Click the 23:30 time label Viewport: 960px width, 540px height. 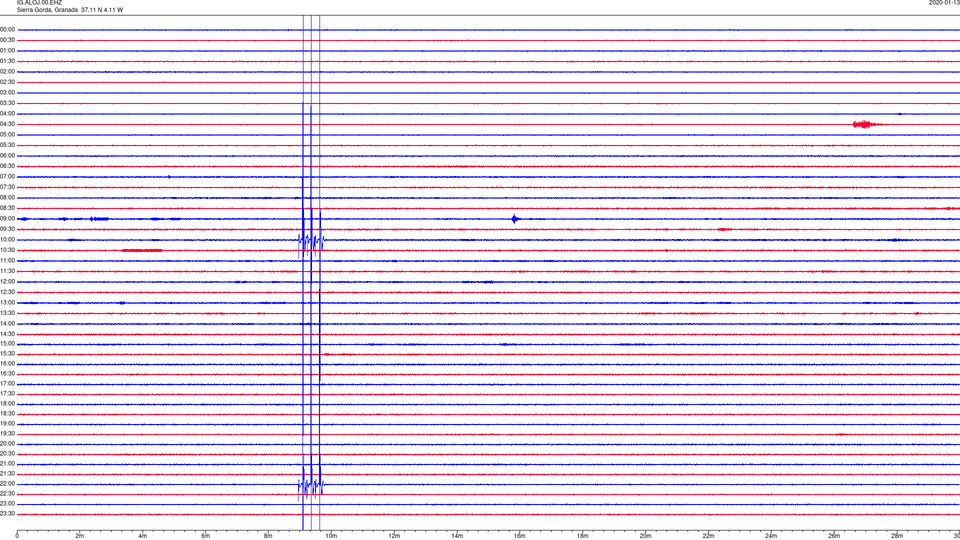click(7, 514)
